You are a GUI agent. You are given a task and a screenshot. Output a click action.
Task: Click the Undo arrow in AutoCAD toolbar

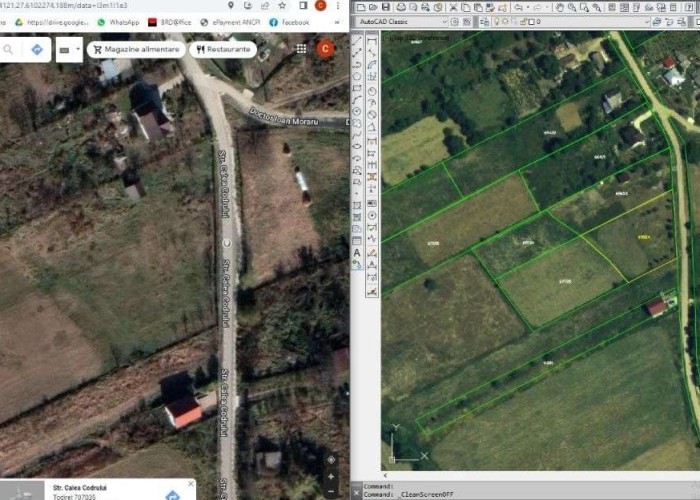[518, 8]
